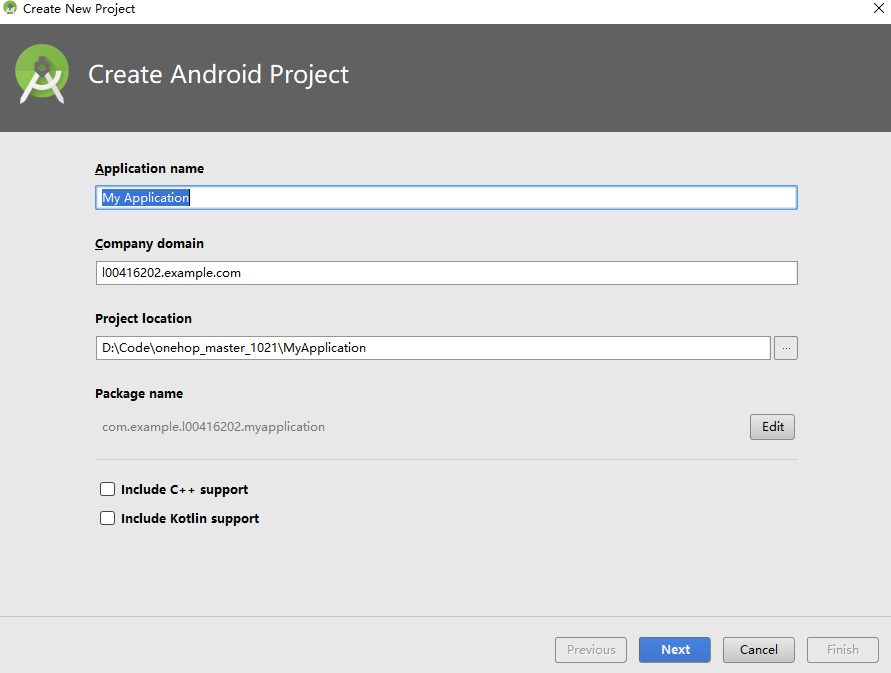Image resolution: width=891 pixels, height=673 pixels.
Task: Click the Create Android Project header text
Action: 218,74
